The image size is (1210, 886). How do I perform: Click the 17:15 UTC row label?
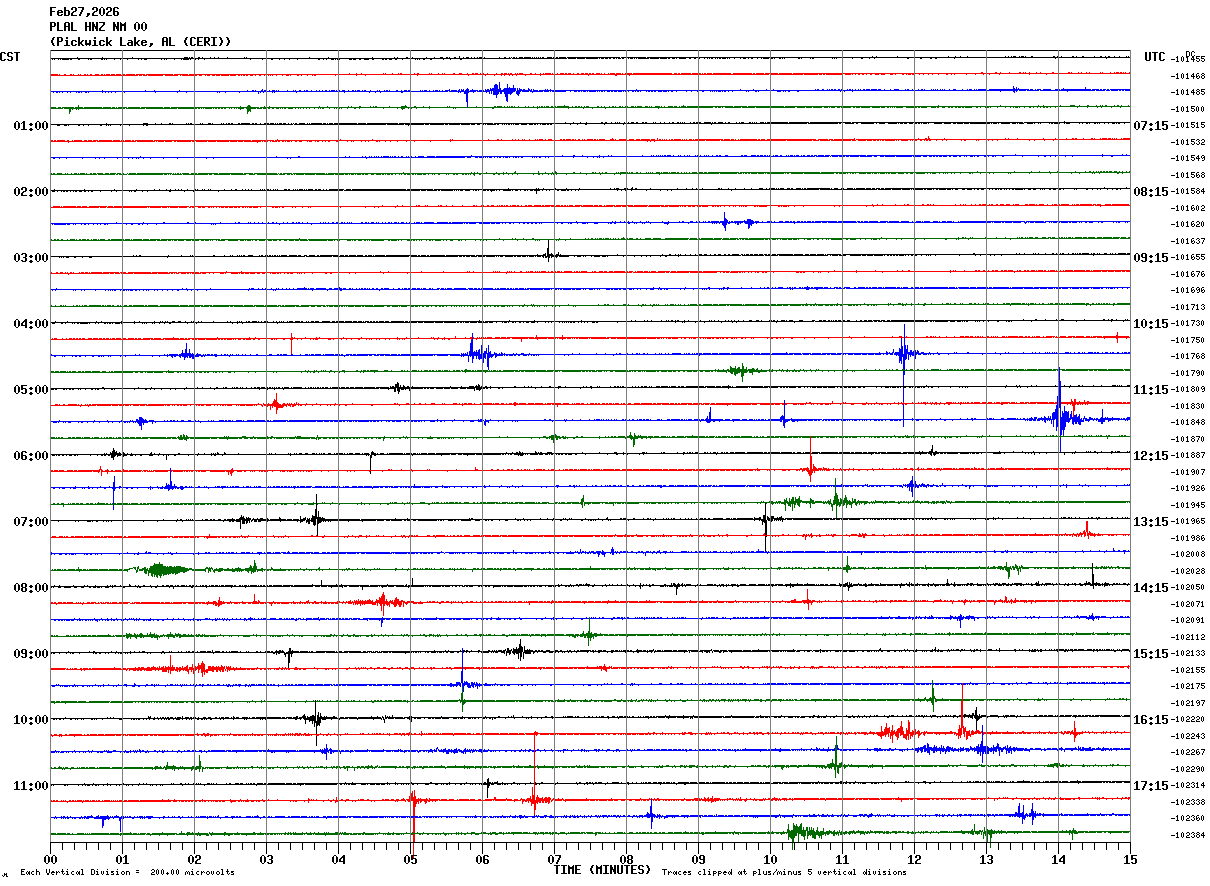(1151, 786)
